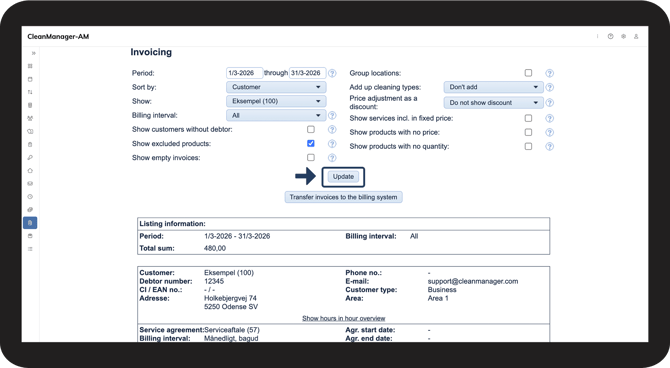Viewport: 670px width, 368px height.
Task: Open help icon for Show empty invoices
Action: coord(332,158)
